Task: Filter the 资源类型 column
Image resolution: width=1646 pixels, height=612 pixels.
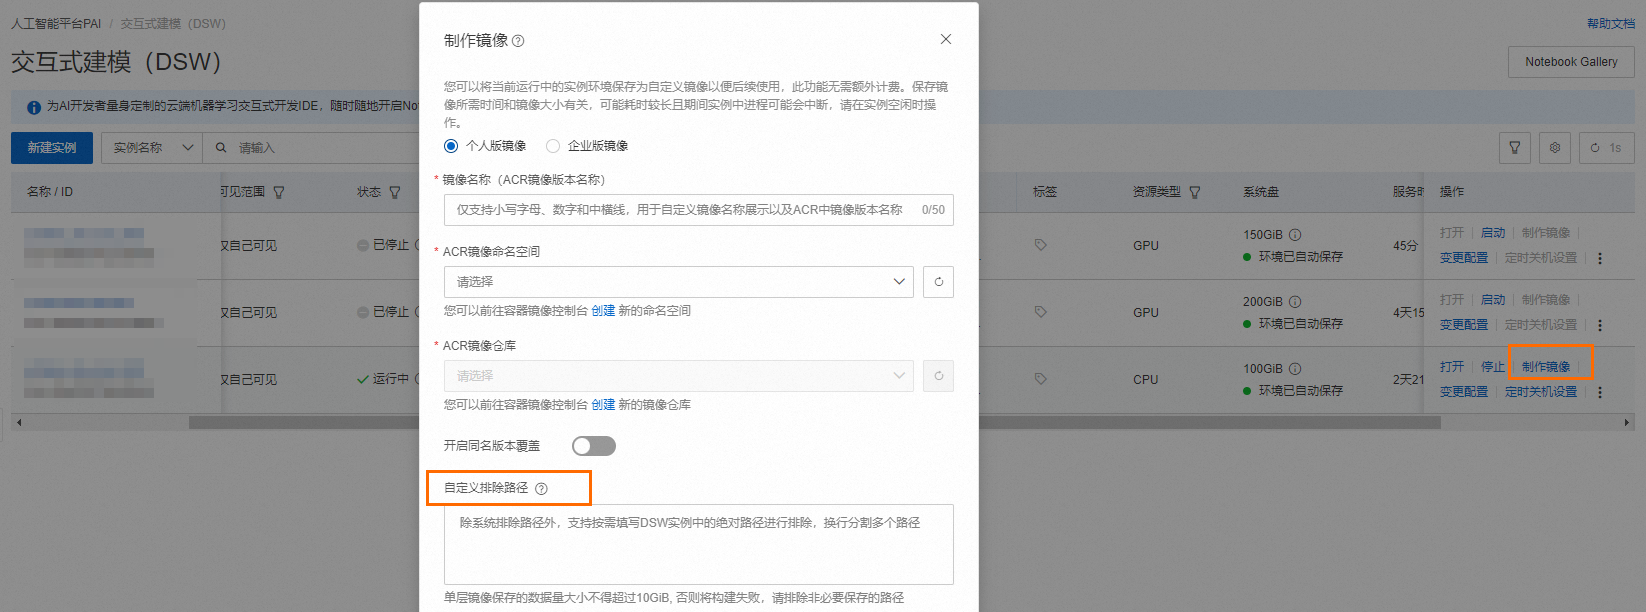Action: pyautogui.click(x=1195, y=192)
